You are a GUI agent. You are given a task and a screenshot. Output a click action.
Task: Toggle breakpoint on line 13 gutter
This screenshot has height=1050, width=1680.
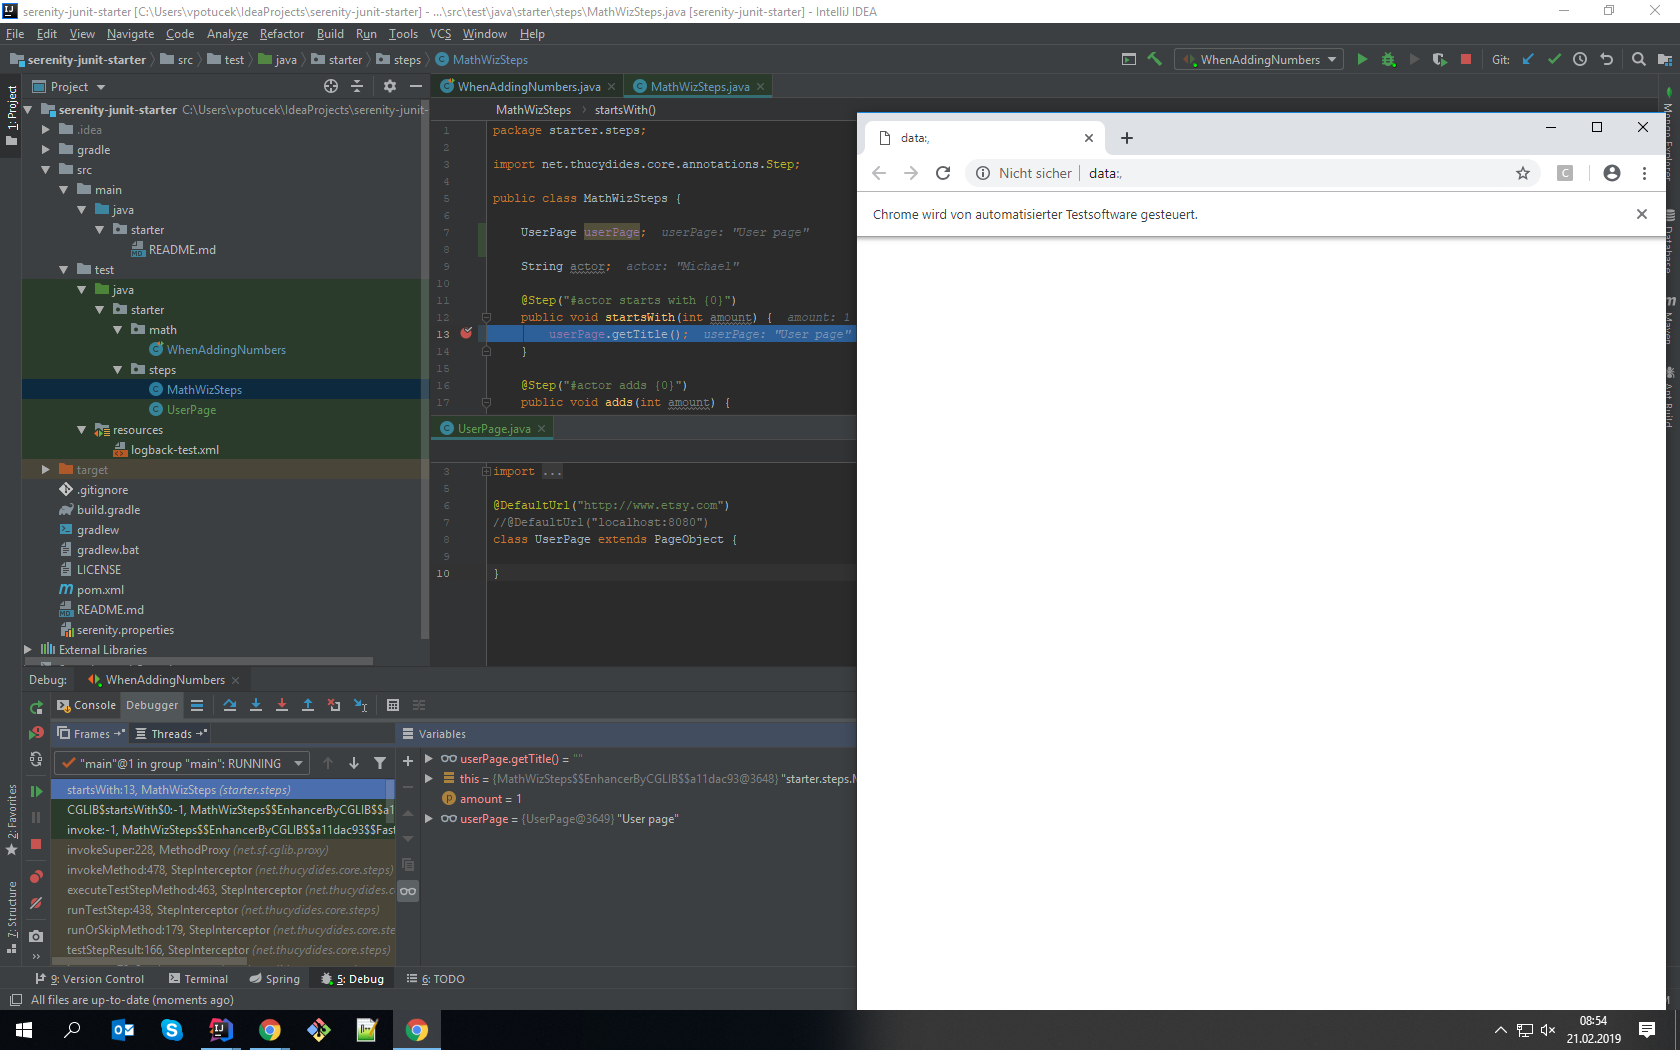point(466,333)
